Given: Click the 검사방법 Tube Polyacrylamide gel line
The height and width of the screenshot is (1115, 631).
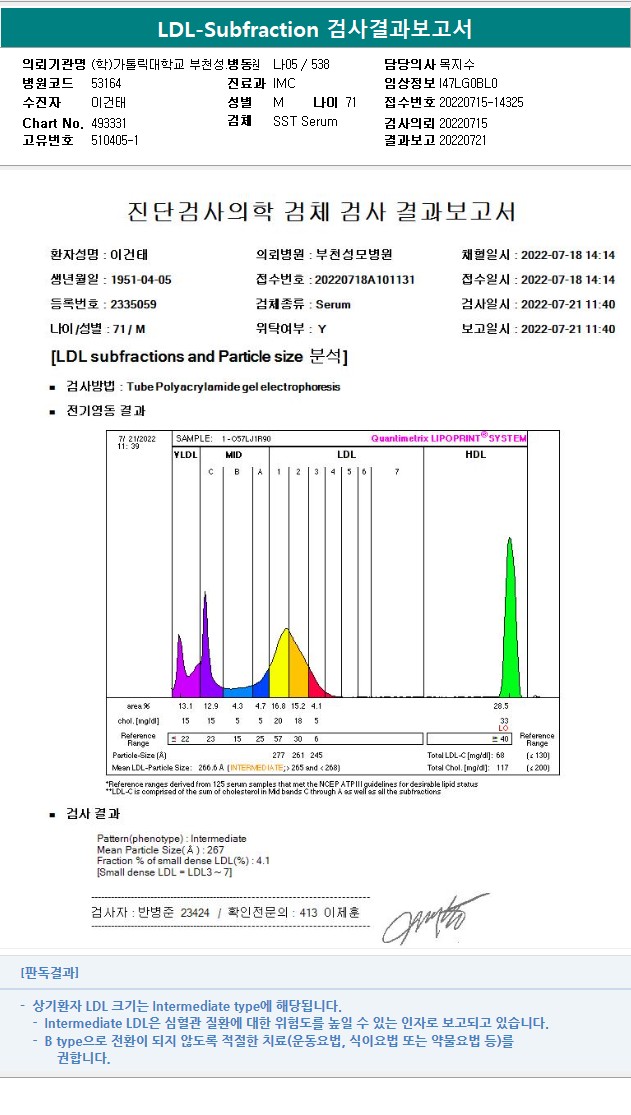Looking at the screenshot, I should coord(195,387).
